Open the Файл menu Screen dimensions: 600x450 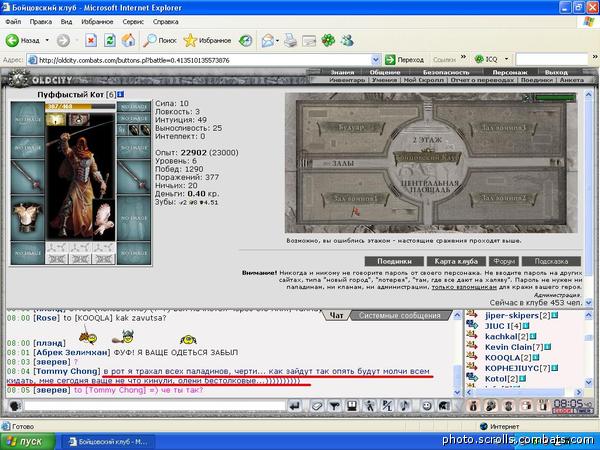coord(13,22)
